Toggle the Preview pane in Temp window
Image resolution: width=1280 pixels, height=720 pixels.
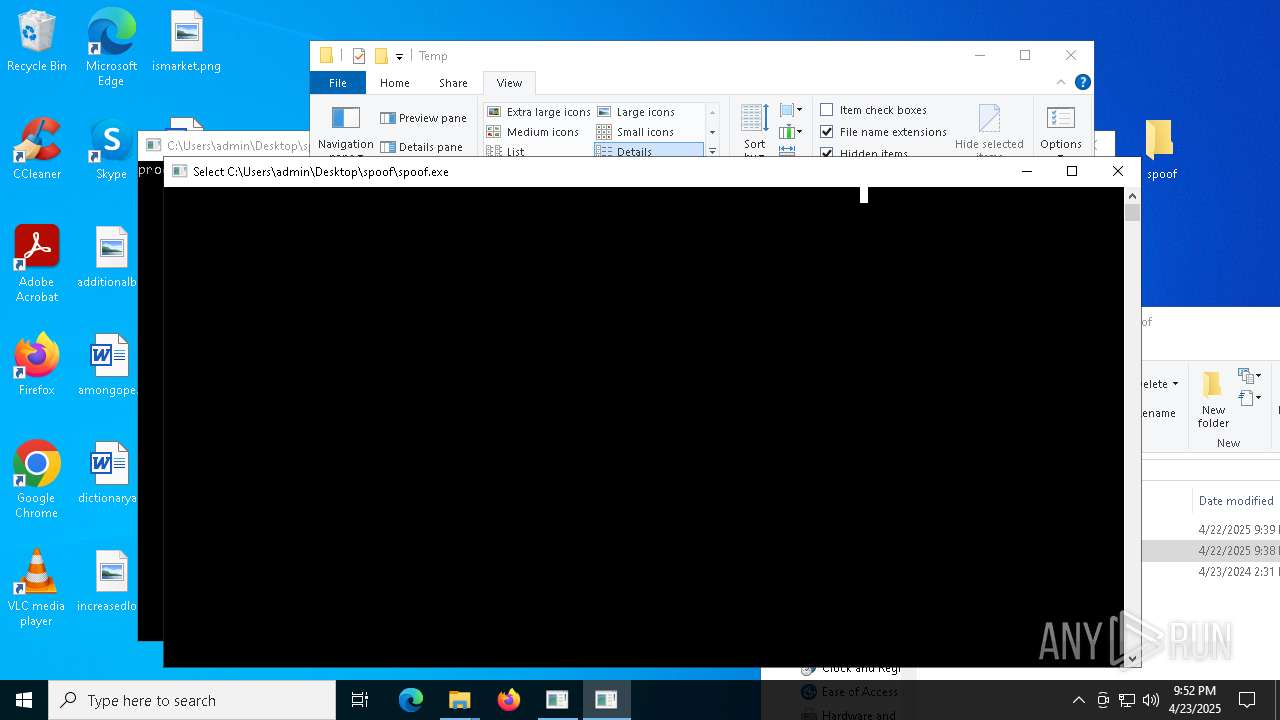point(423,118)
